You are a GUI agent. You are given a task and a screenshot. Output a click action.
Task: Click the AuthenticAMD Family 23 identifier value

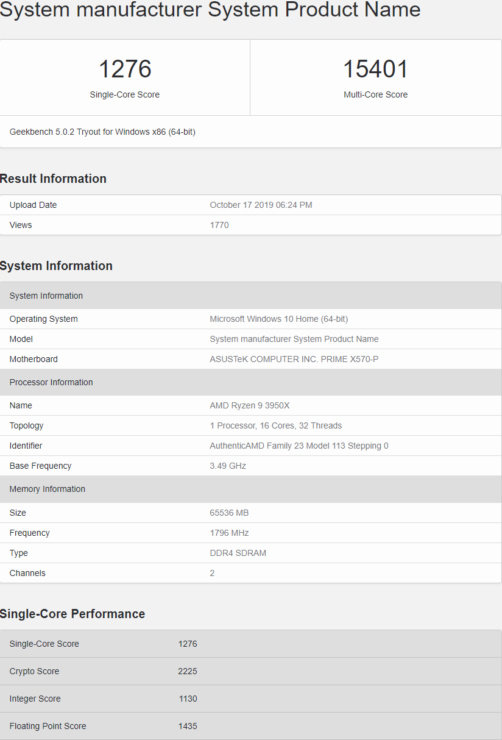tap(299, 446)
